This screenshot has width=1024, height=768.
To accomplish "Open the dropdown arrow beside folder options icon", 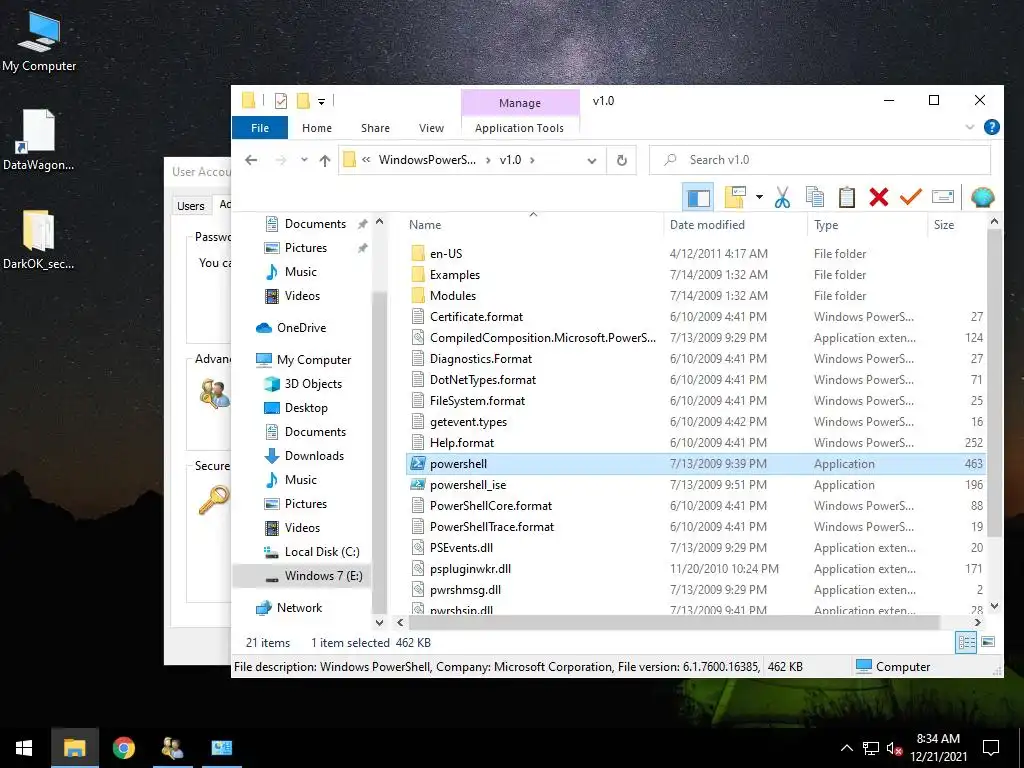I will 759,197.
